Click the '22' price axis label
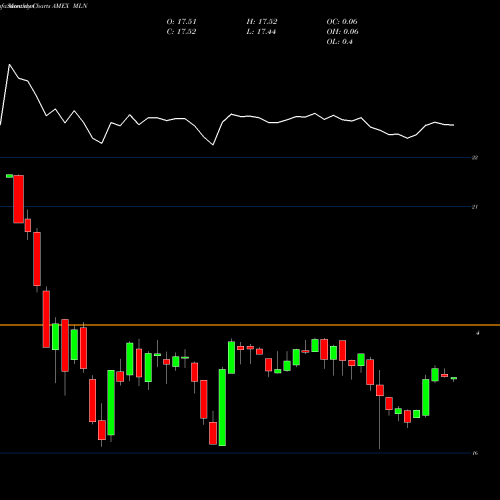 [475, 158]
